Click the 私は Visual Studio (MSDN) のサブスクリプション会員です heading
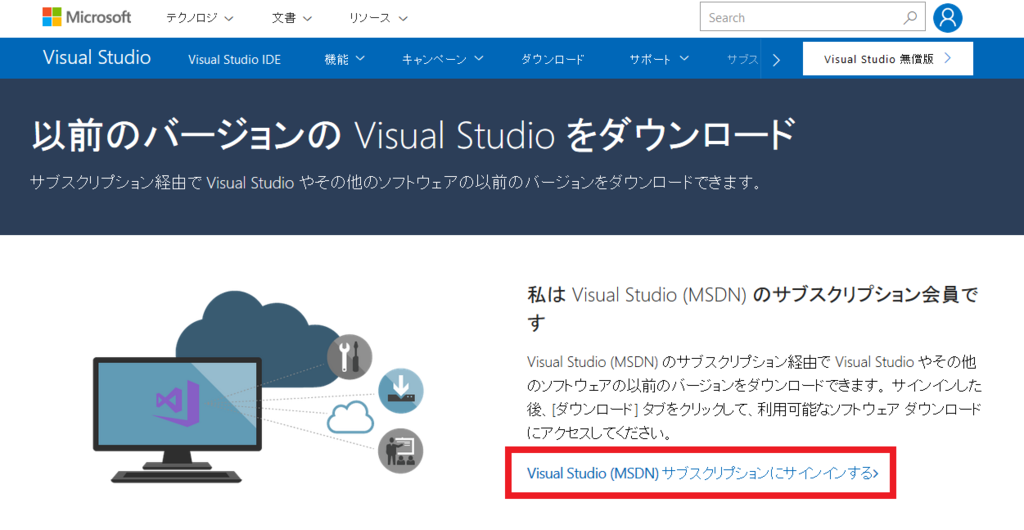This screenshot has height=530, width=1024. 752,308
